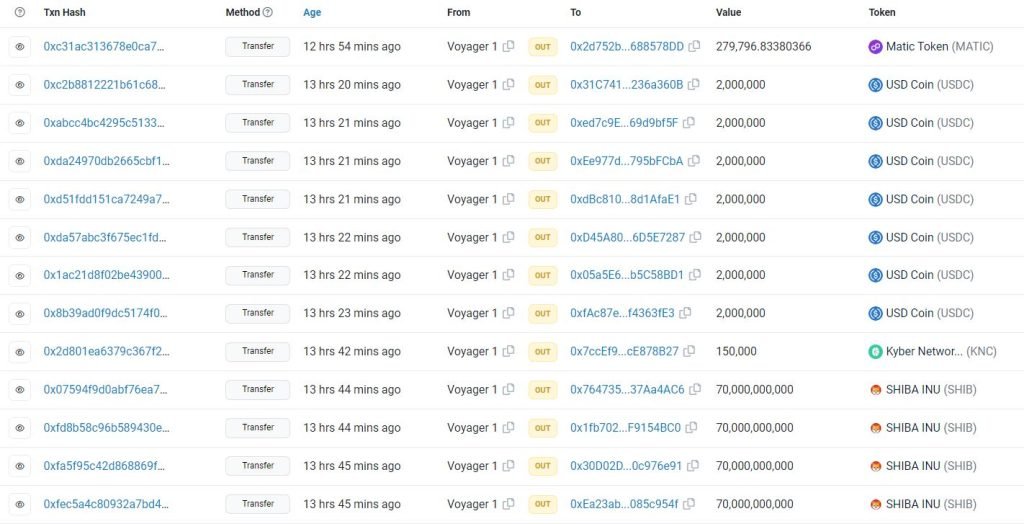Click Transfer method badge in 0x2d801ea6379c367f2 row

point(257,352)
